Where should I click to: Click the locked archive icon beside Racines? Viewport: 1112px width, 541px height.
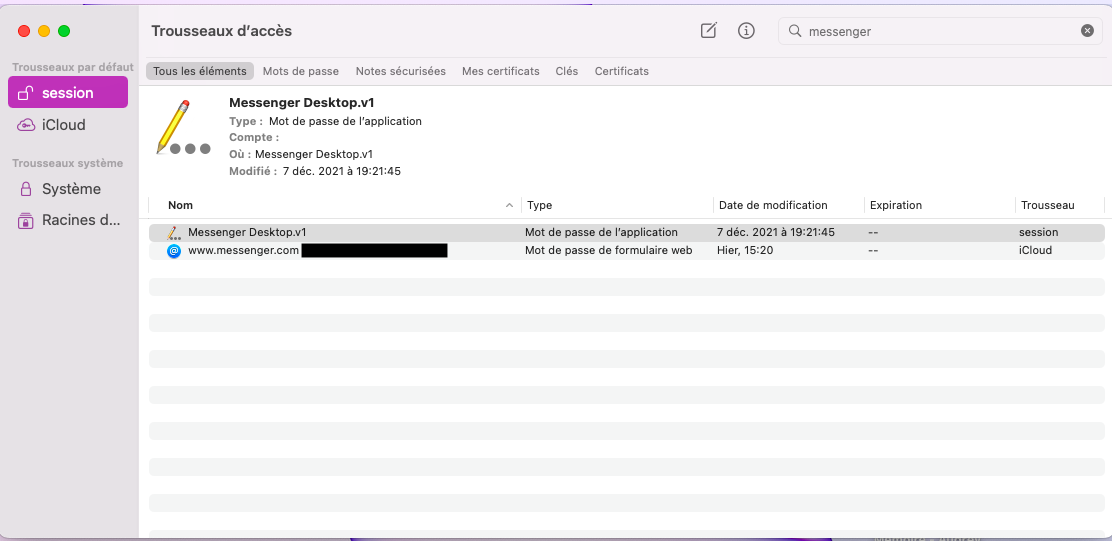(x=26, y=221)
